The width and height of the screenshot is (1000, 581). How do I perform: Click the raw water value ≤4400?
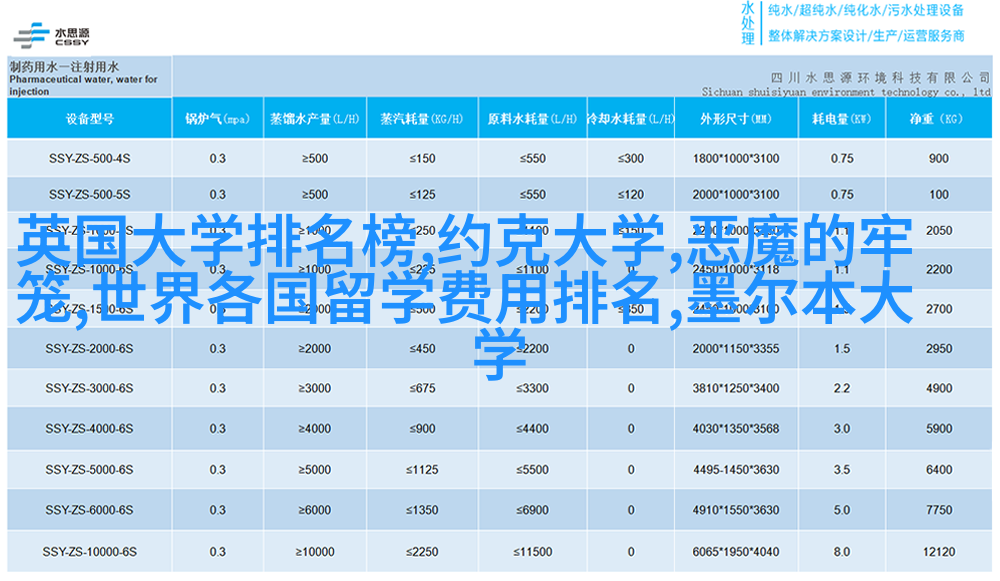click(x=533, y=429)
